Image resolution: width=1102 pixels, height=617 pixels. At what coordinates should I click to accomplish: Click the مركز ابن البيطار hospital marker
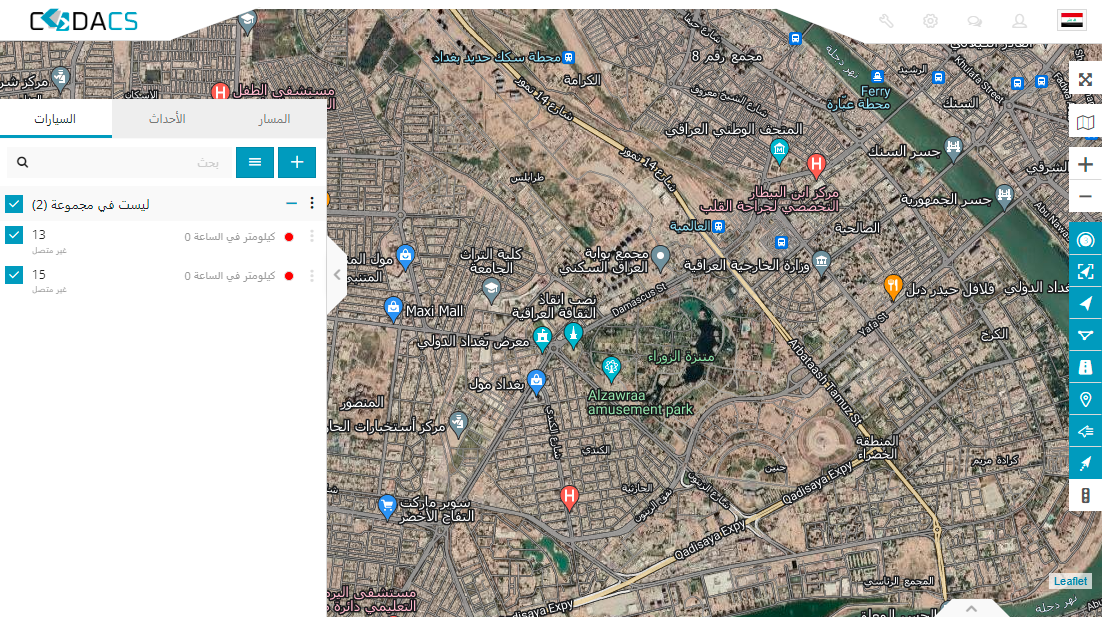(816, 166)
